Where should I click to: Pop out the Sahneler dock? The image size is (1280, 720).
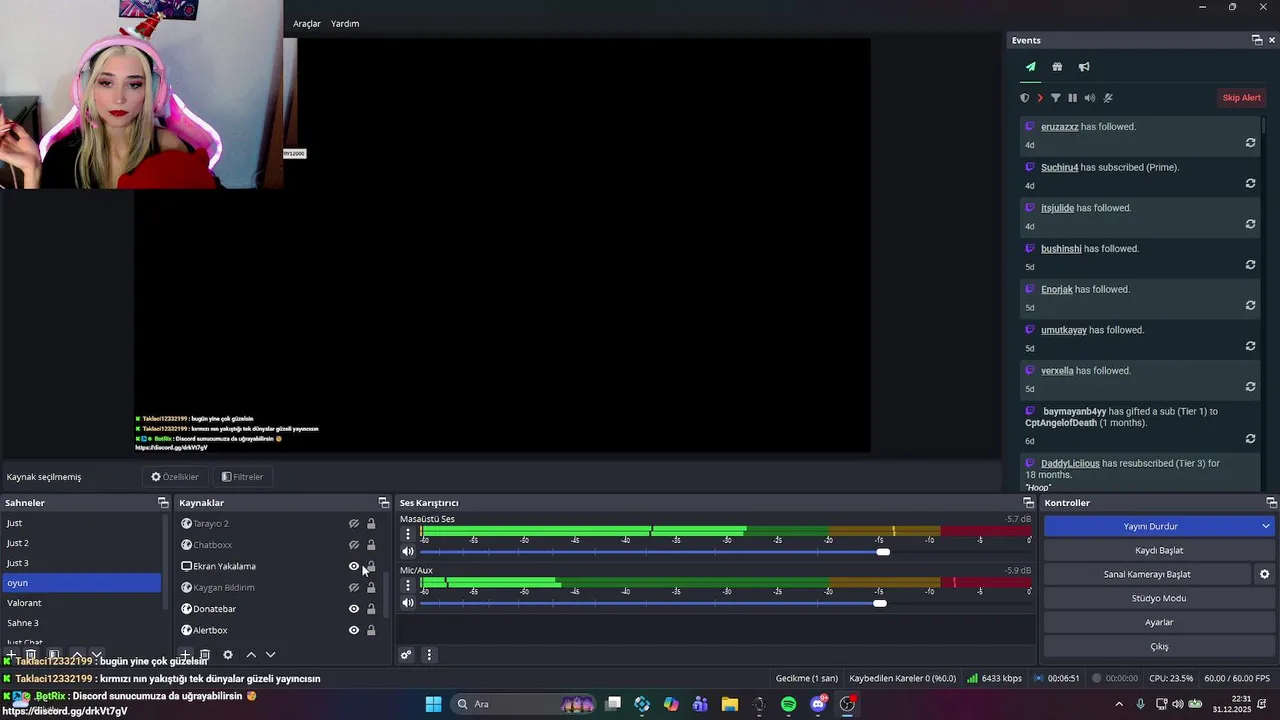(x=163, y=503)
